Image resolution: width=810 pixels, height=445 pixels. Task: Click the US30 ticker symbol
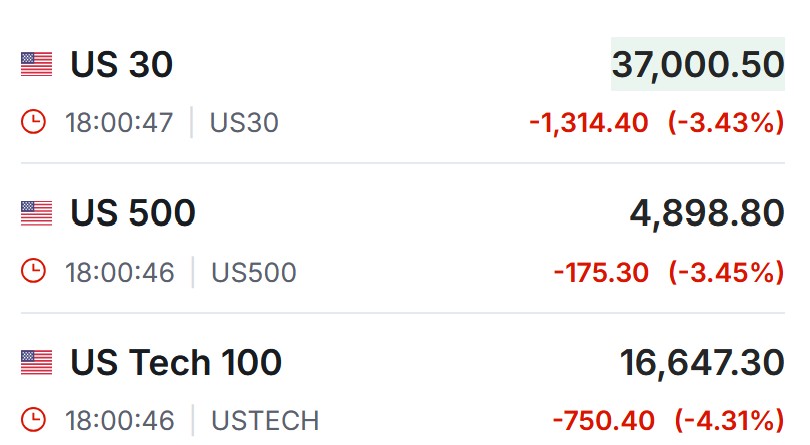(x=244, y=122)
